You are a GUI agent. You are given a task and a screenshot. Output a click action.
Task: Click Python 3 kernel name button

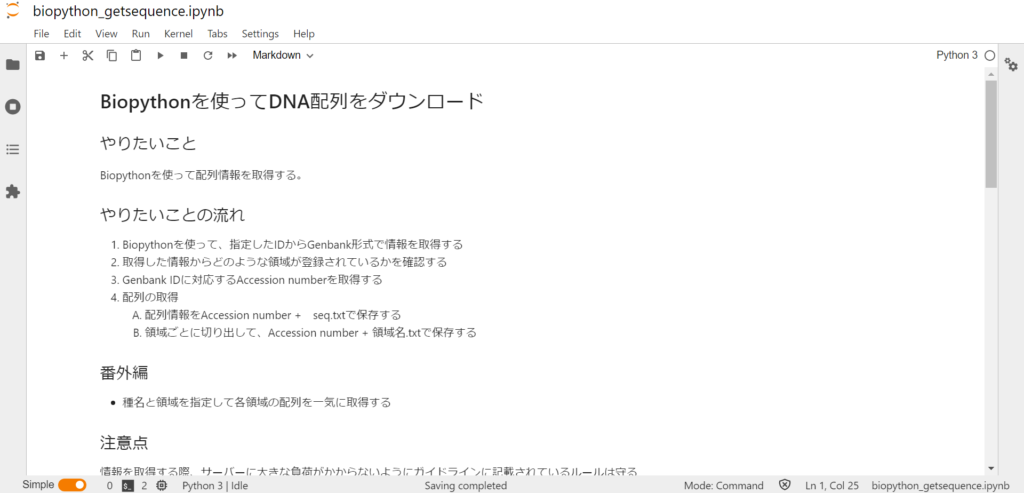(956, 56)
